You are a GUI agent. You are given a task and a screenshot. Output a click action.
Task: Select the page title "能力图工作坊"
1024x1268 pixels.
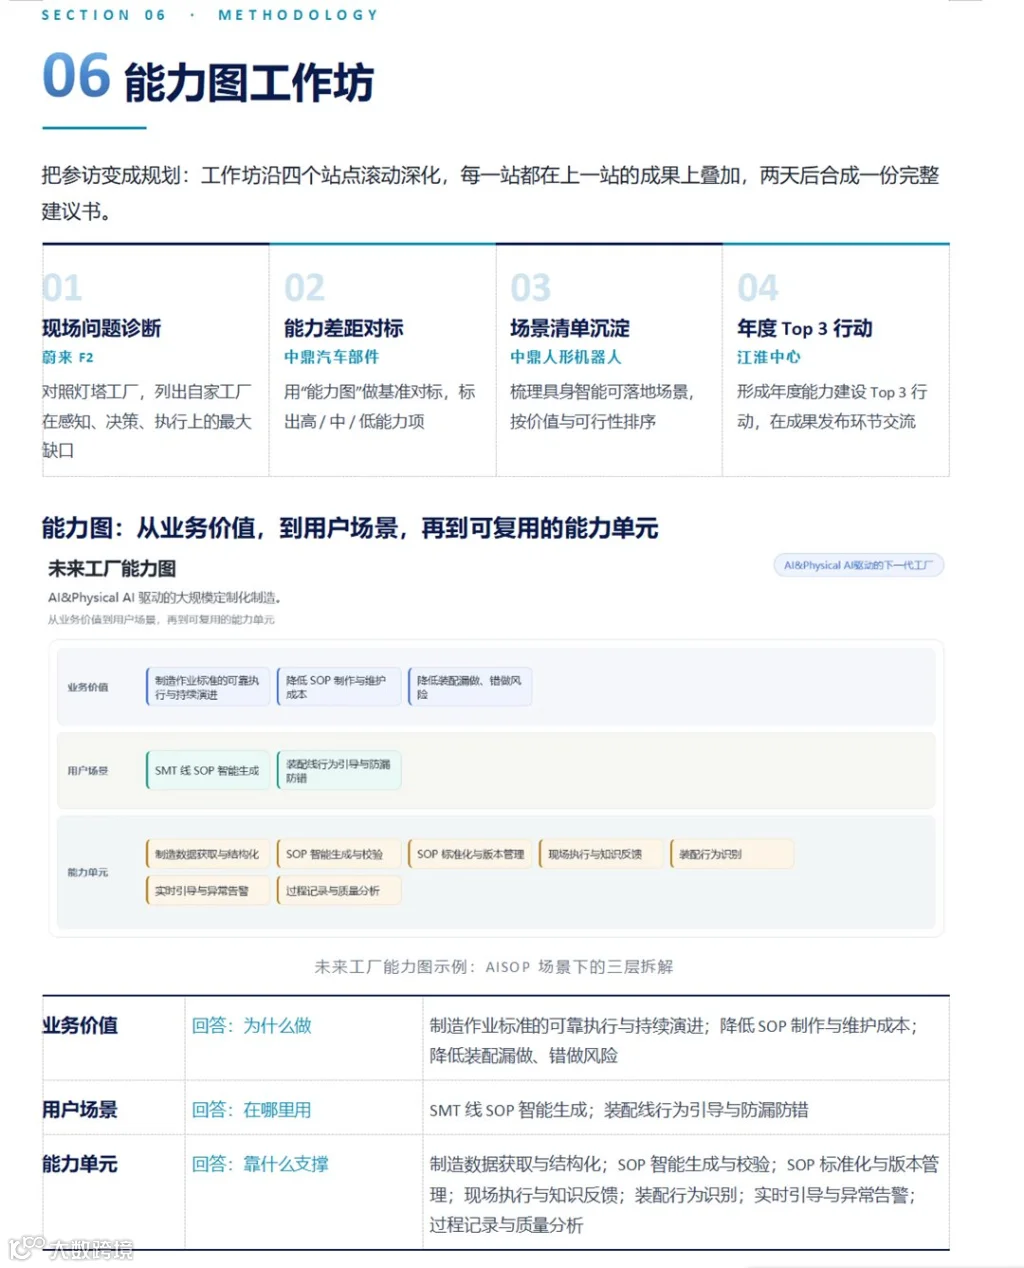click(249, 83)
